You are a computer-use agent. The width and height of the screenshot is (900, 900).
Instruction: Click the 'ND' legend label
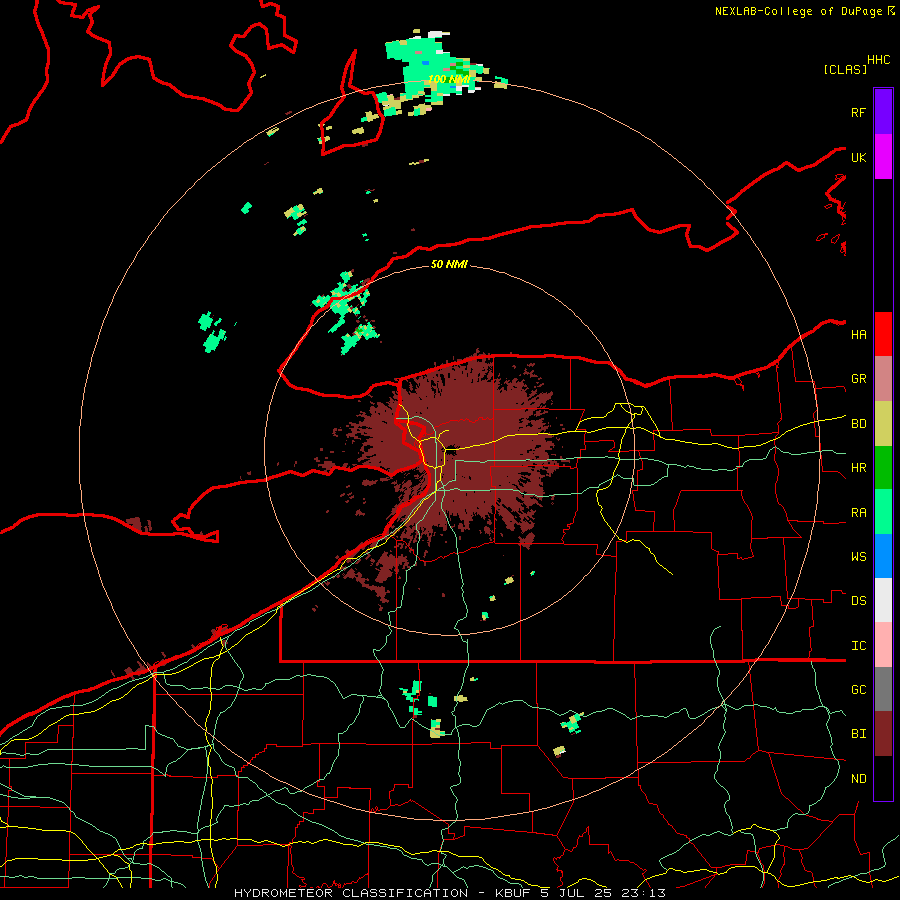858,779
